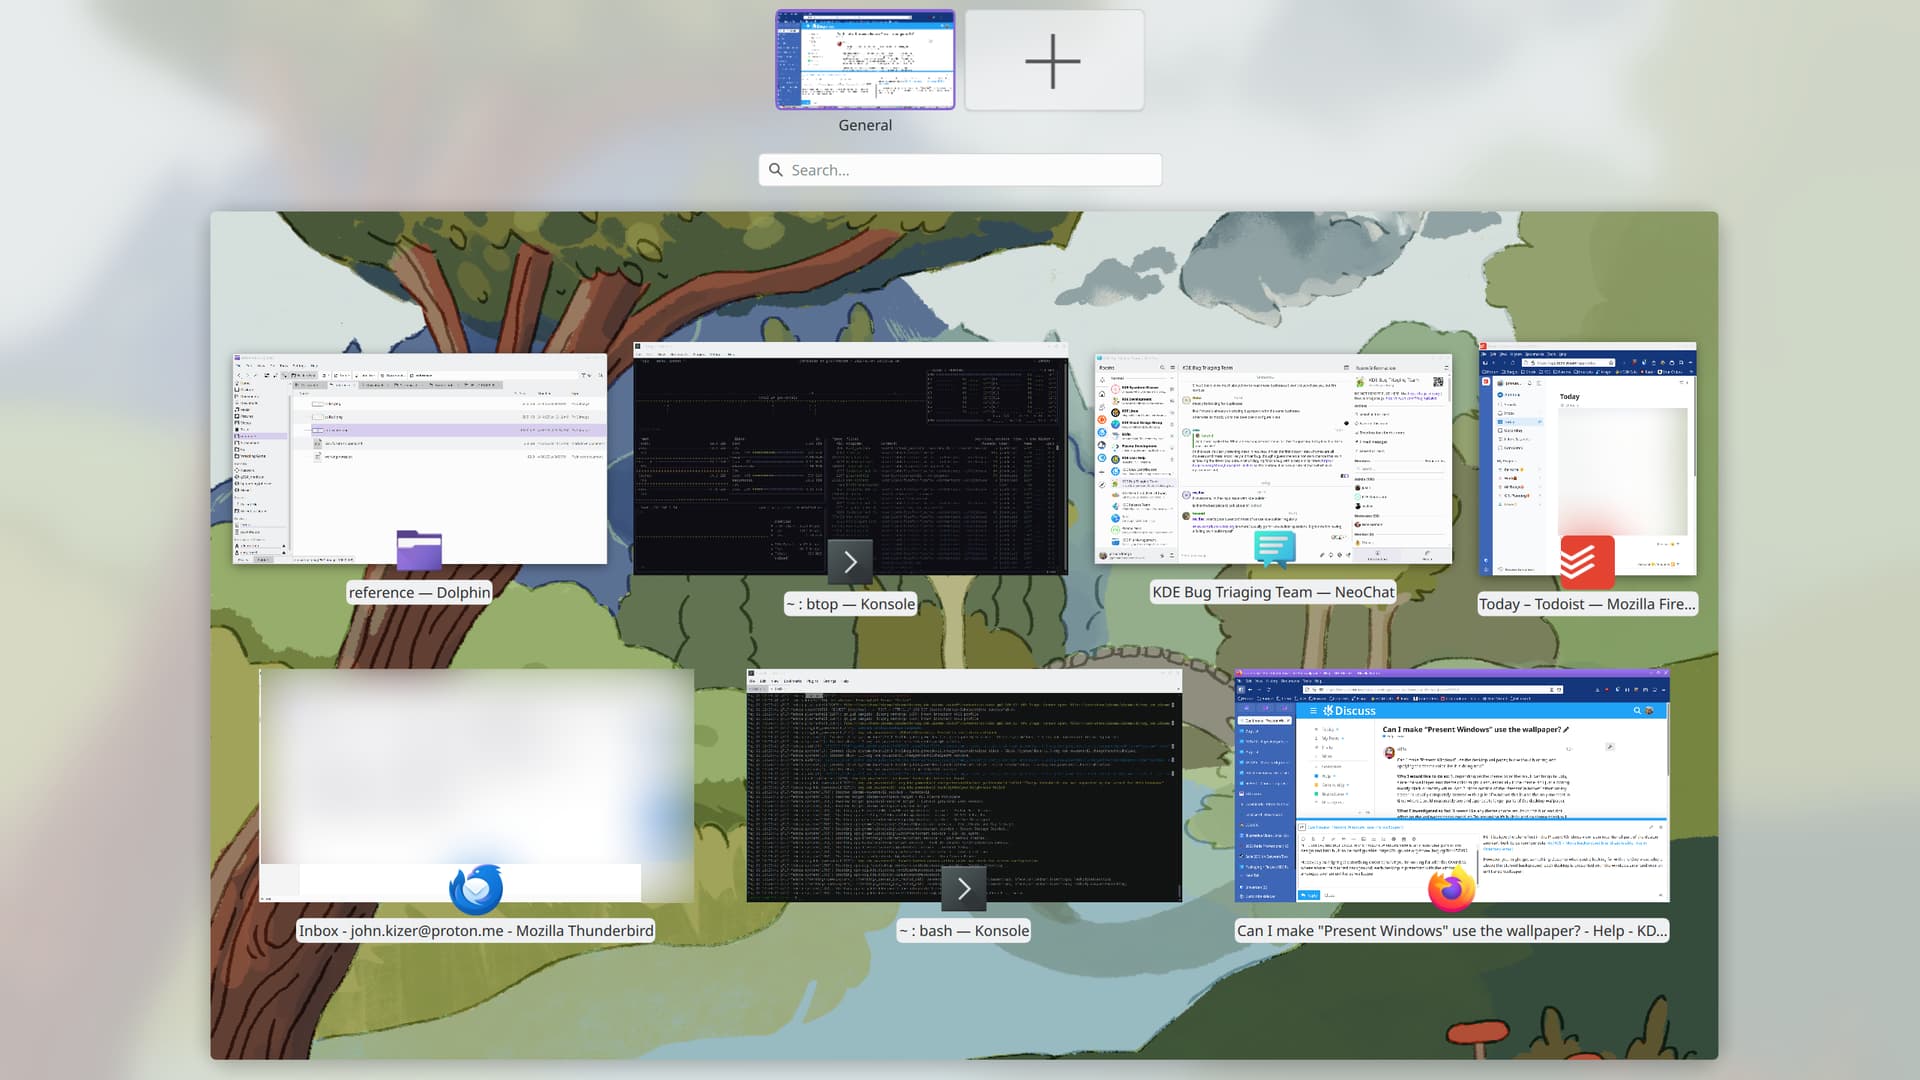This screenshot has height=1080, width=1920.
Task: Open the Thunderbird Inbox window preview
Action: tap(476, 786)
